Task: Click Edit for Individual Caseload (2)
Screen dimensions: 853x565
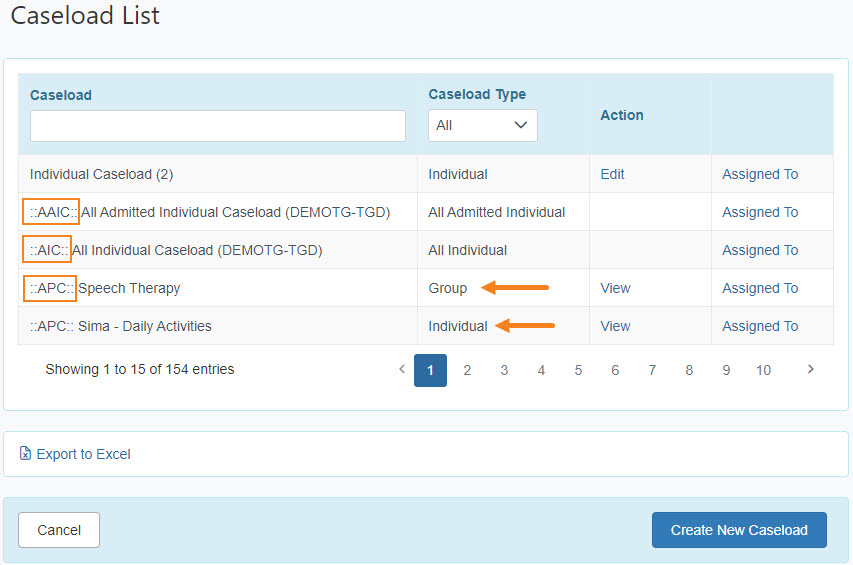Action: (612, 174)
